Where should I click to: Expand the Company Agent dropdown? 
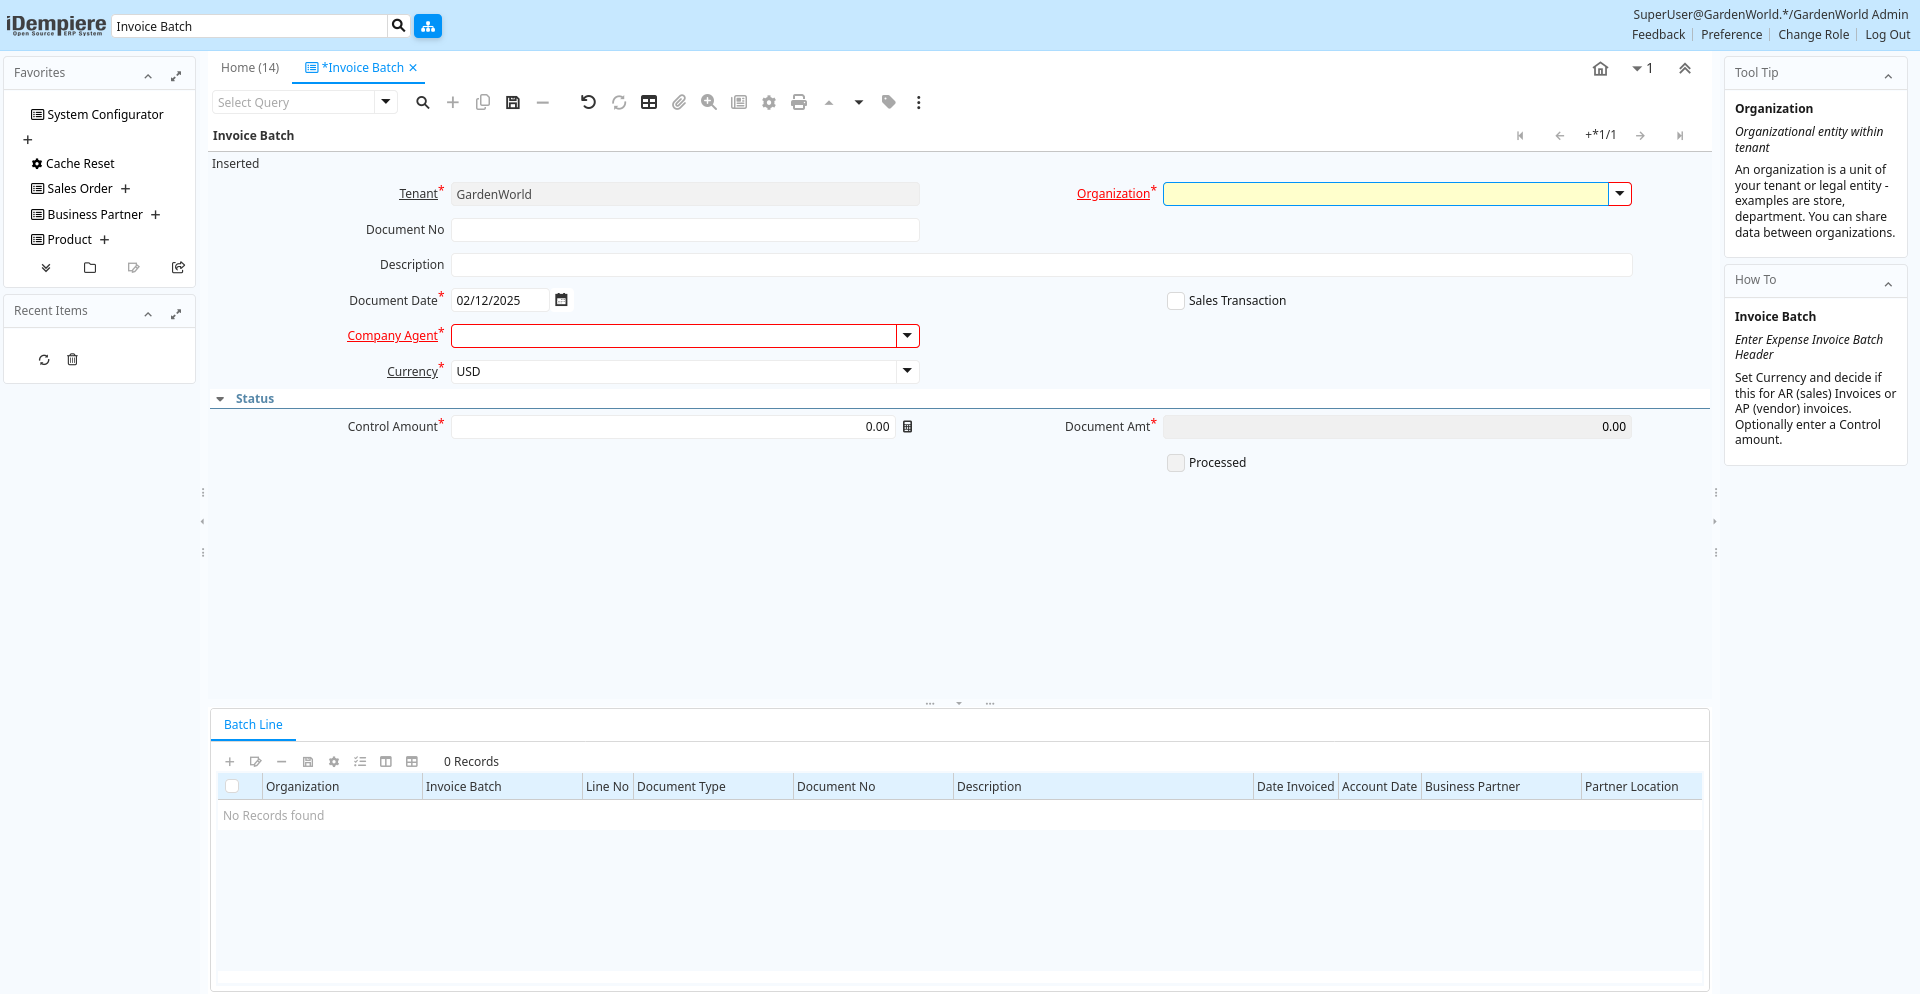pos(907,336)
